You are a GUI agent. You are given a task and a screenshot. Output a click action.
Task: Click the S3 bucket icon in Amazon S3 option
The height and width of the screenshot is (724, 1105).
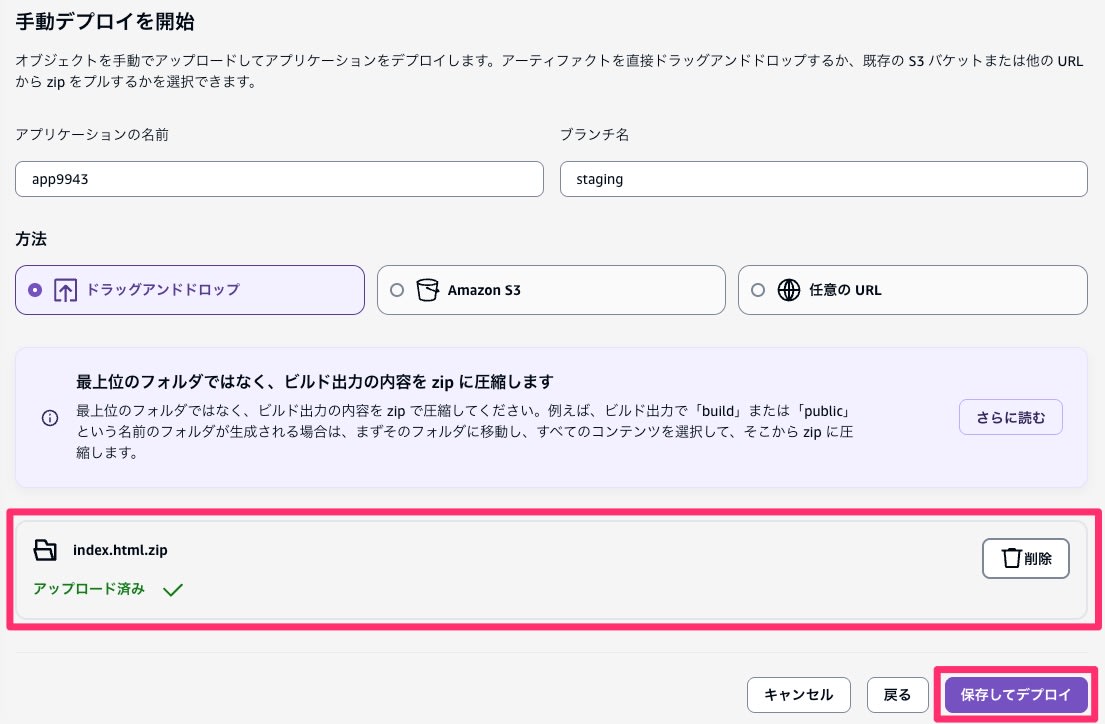click(x=428, y=290)
